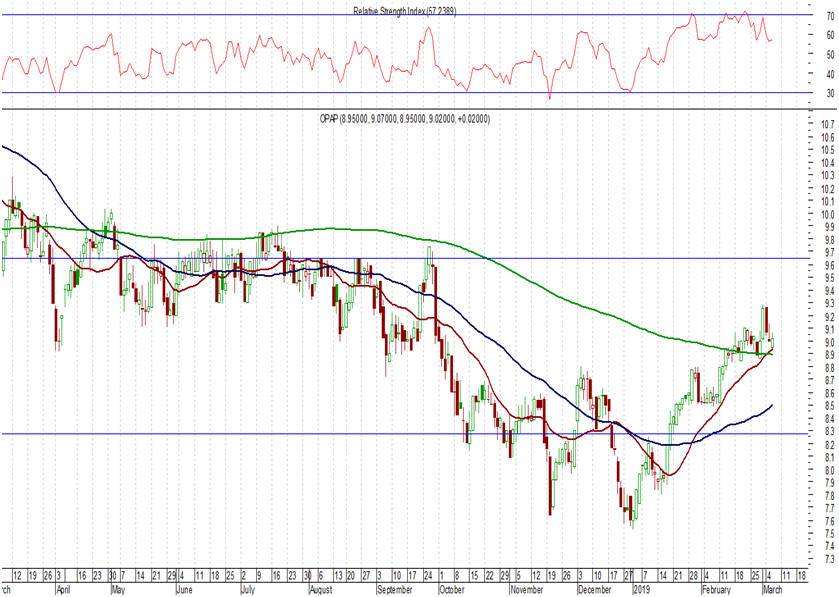
Task: Click price axis label 7.3
Action: (829, 560)
